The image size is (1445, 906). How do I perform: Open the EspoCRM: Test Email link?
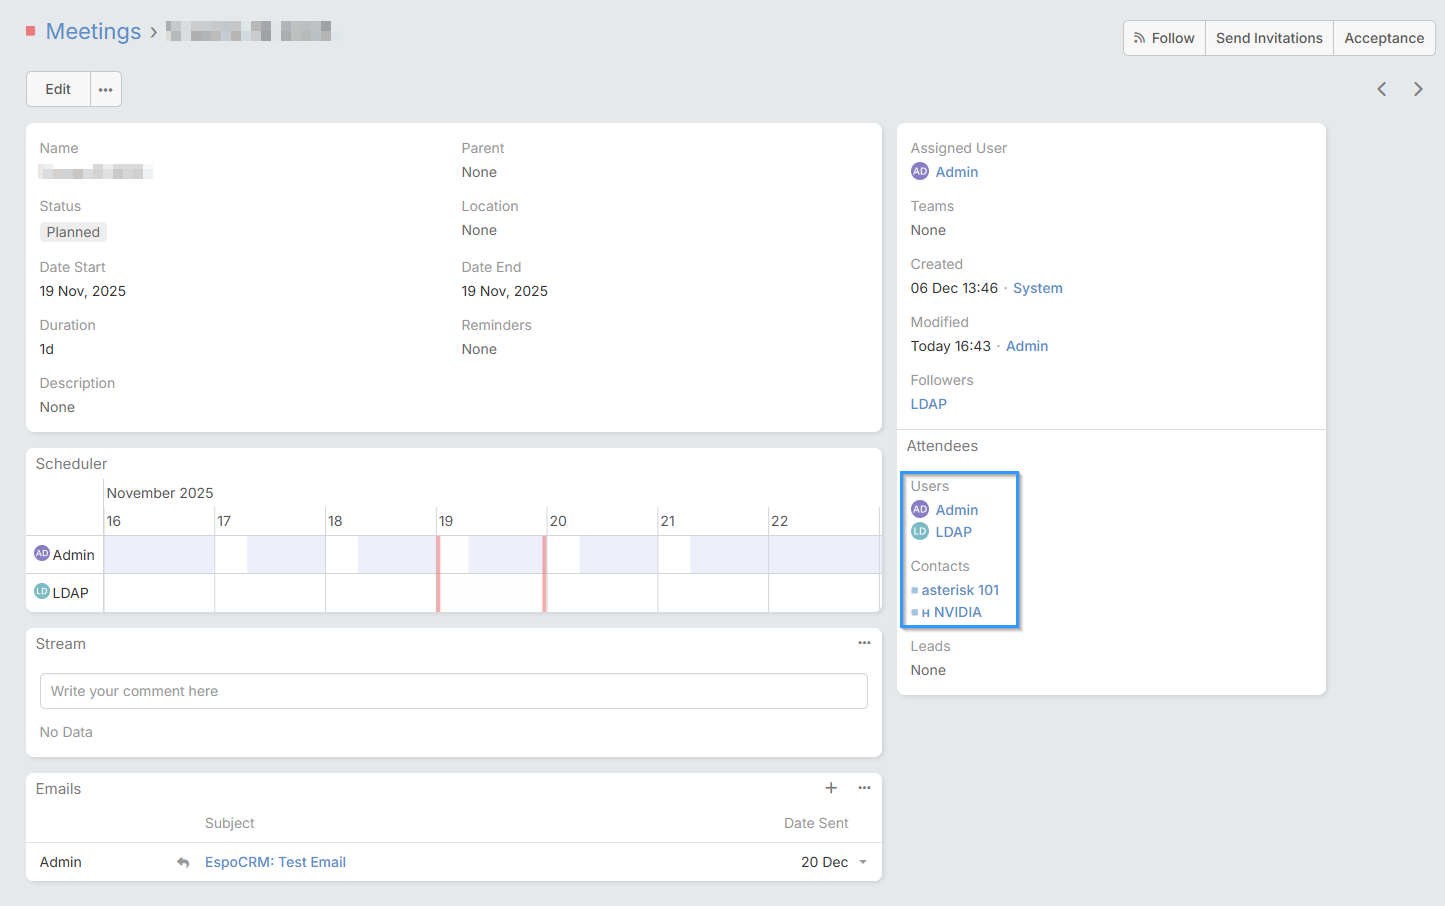[x=275, y=862]
